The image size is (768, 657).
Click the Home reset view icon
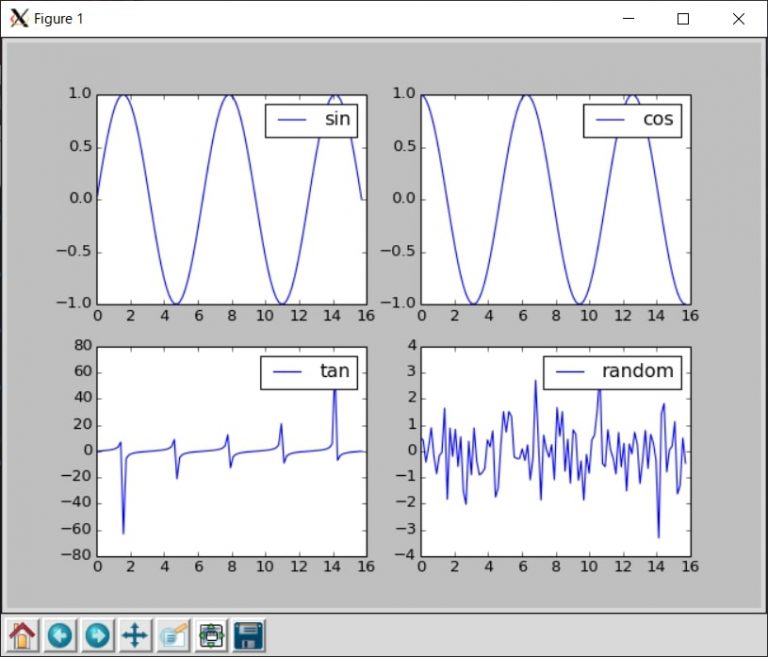pyautogui.click(x=22, y=635)
